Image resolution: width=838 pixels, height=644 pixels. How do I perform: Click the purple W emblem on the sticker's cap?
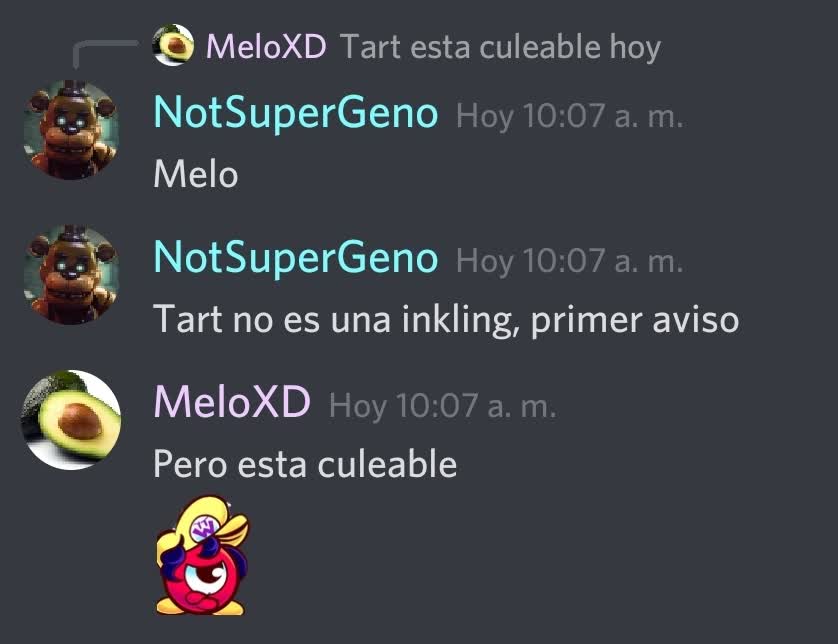coord(204,529)
